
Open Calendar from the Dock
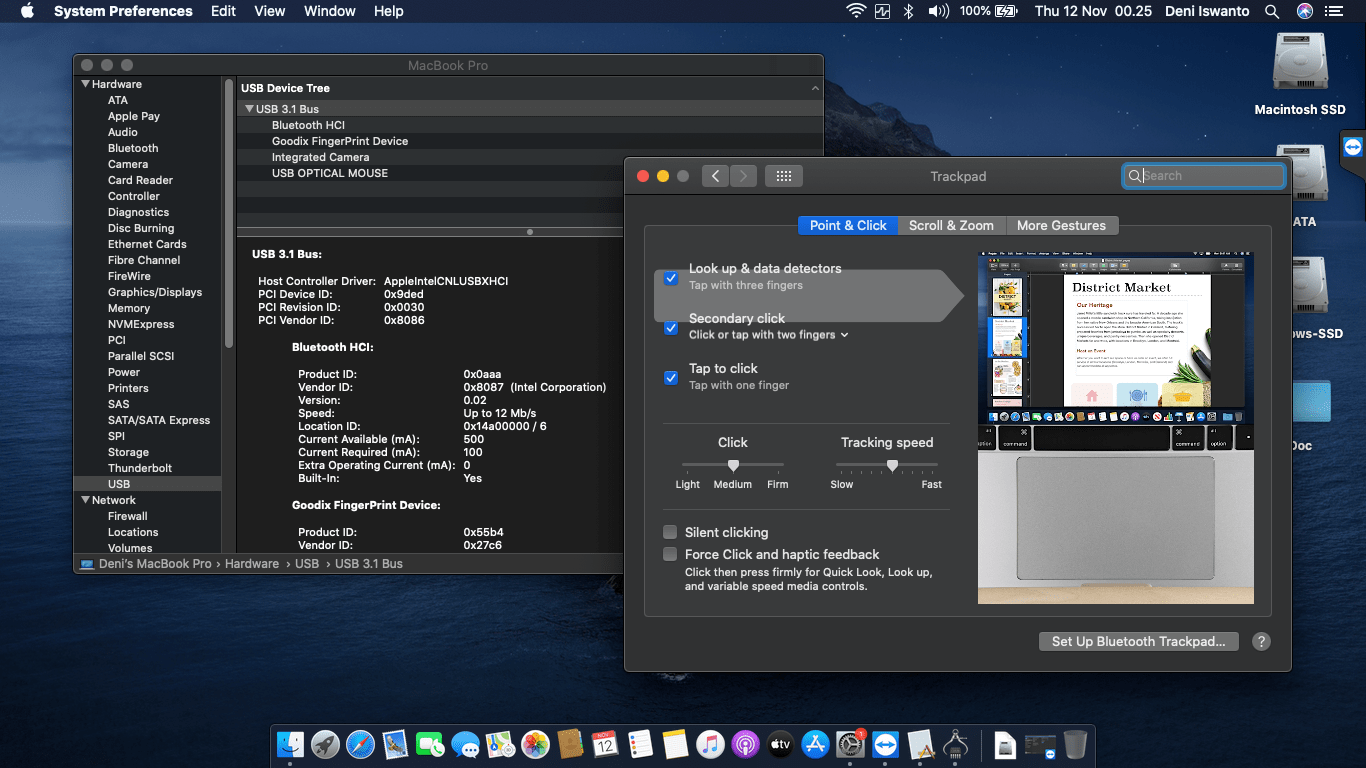[x=605, y=744]
